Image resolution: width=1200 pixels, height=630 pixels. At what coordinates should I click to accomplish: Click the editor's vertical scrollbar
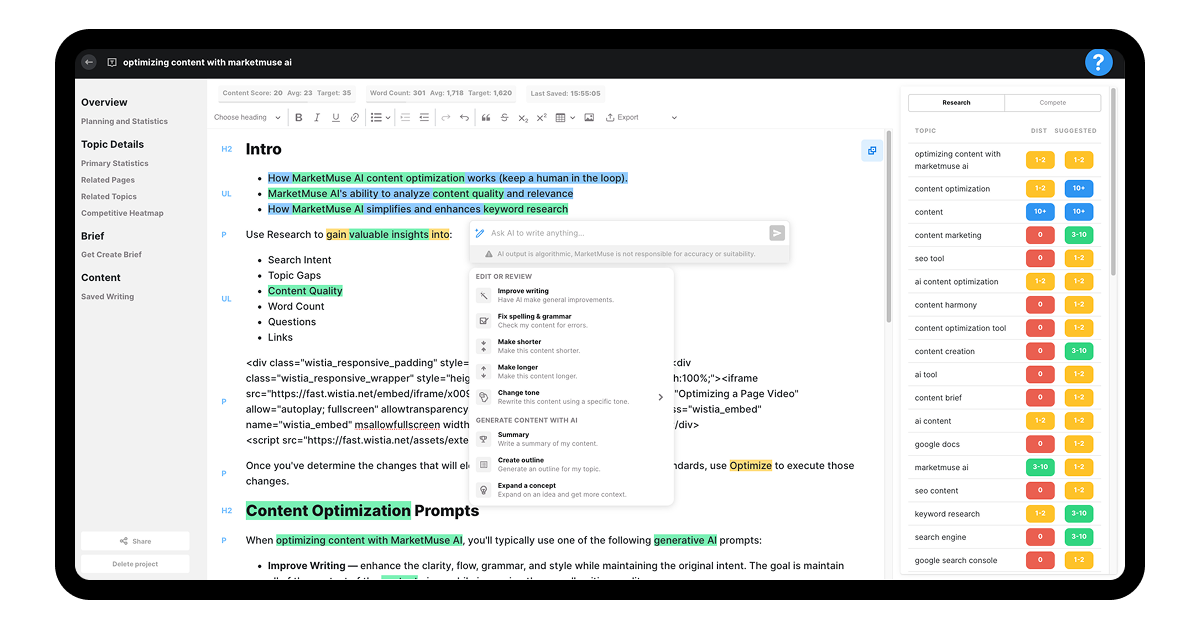[889, 225]
